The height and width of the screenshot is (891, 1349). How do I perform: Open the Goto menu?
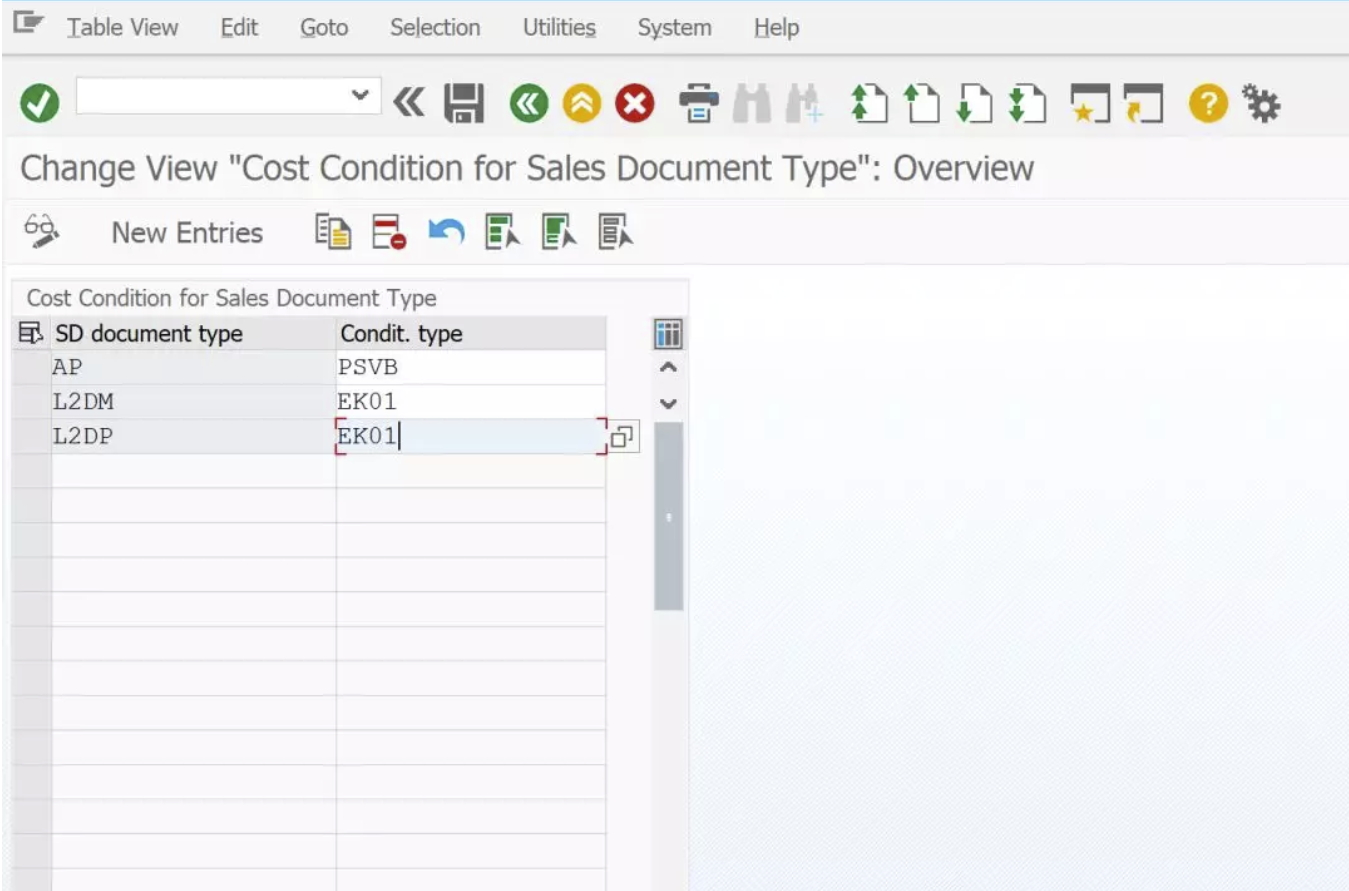[324, 27]
